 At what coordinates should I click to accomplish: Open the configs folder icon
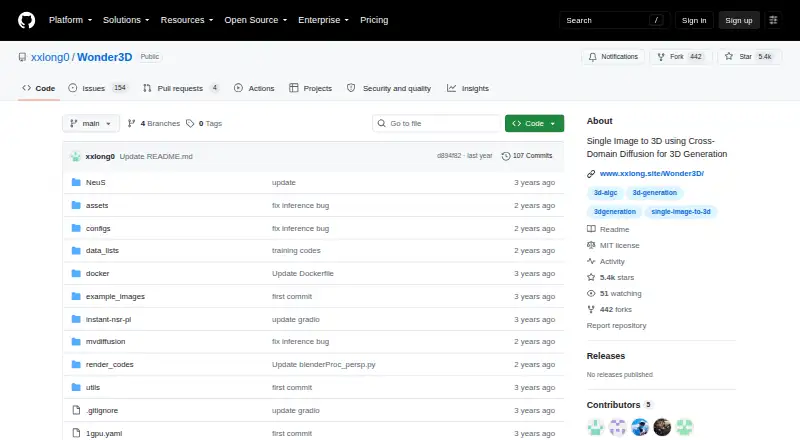(x=76, y=228)
